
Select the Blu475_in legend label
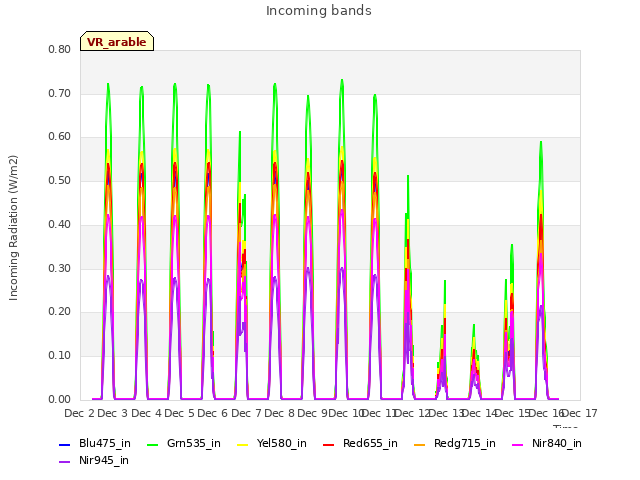coord(105,443)
